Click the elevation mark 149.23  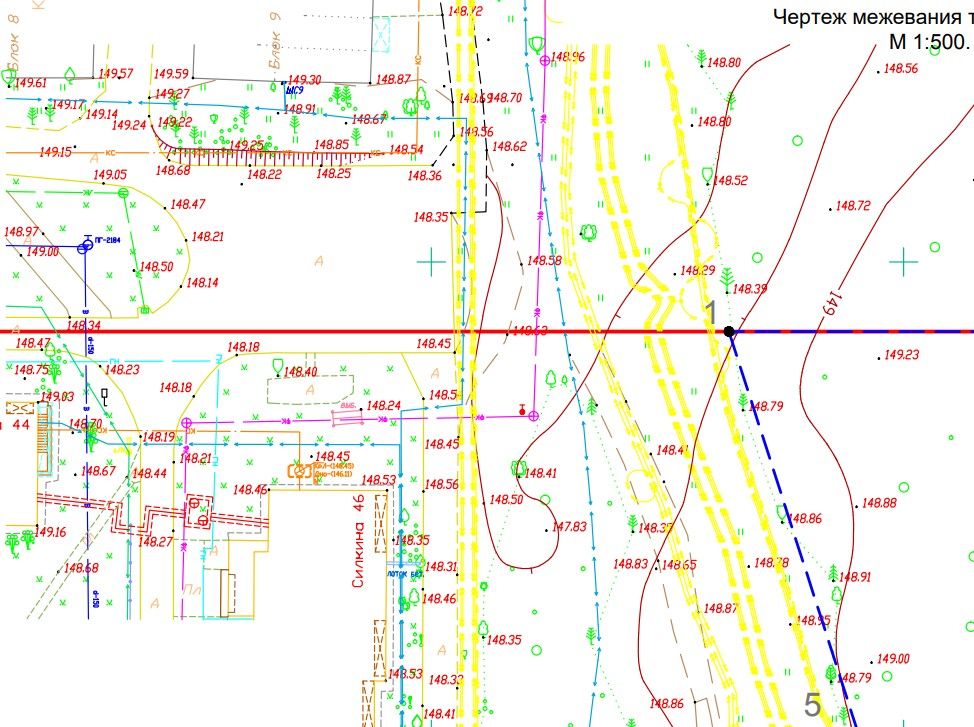(x=902, y=355)
